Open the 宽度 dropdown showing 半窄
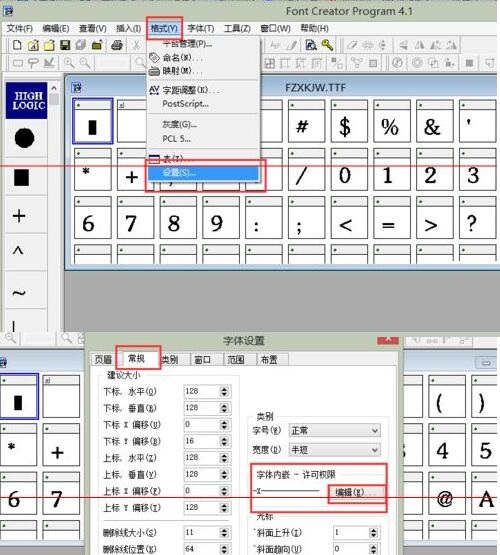This screenshot has width=500, height=555. (x=334, y=450)
